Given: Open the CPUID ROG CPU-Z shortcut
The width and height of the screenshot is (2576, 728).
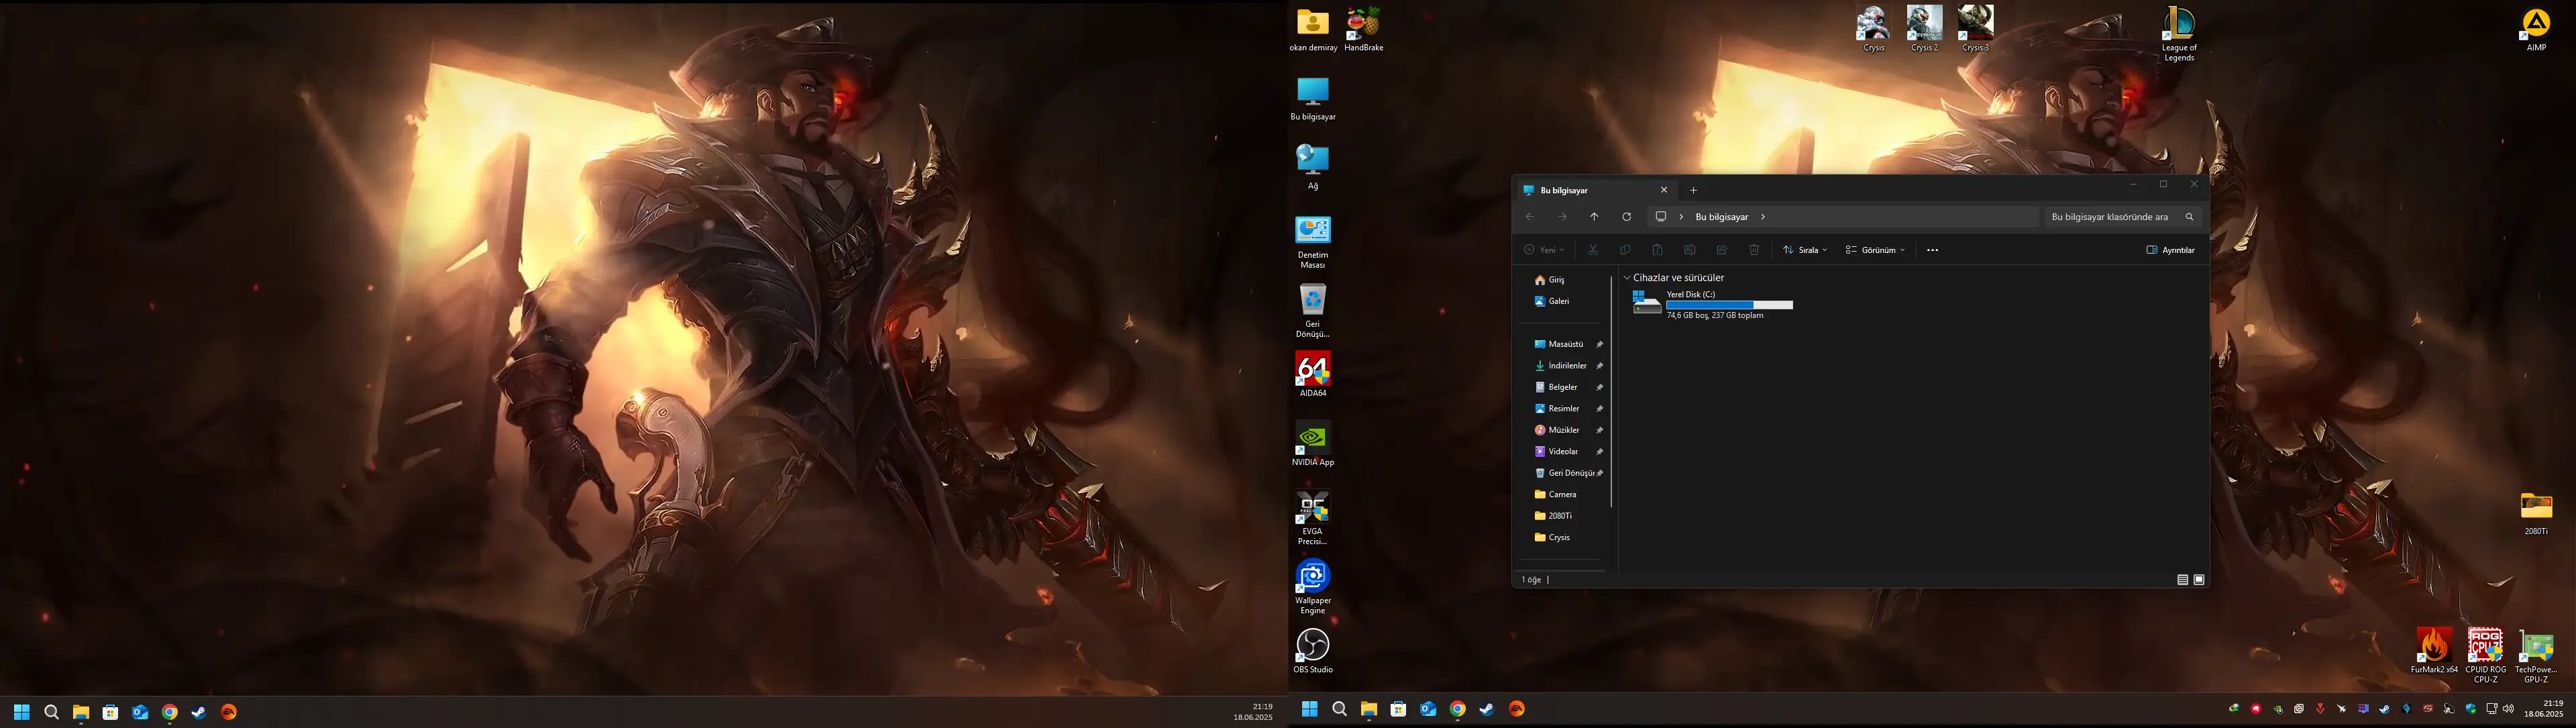Looking at the screenshot, I should [2485, 656].
